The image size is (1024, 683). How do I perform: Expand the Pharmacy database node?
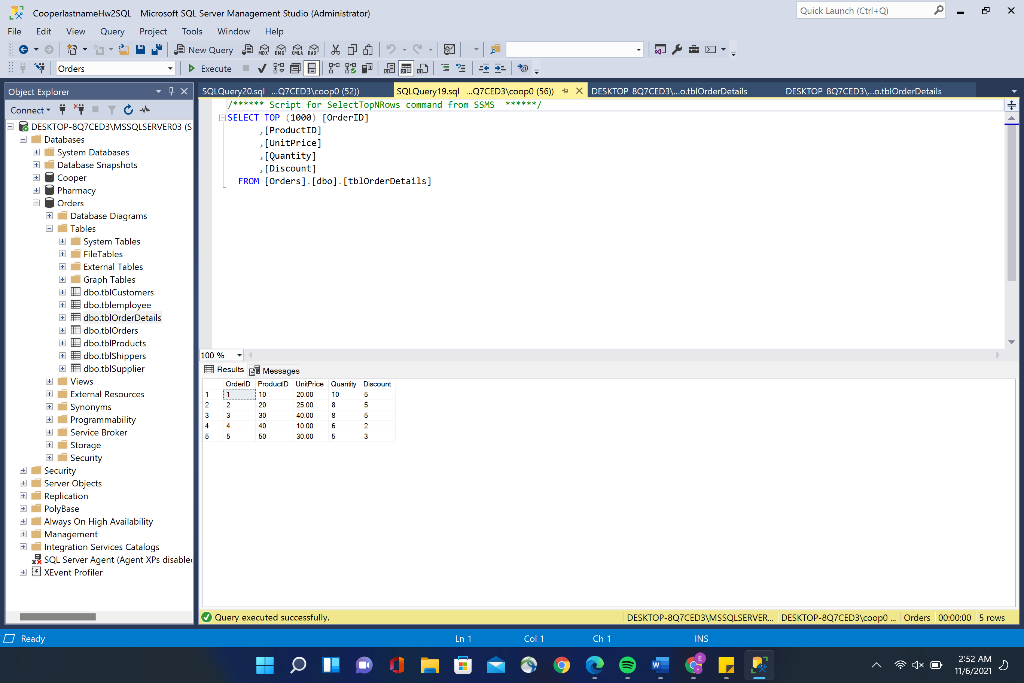[37, 191]
